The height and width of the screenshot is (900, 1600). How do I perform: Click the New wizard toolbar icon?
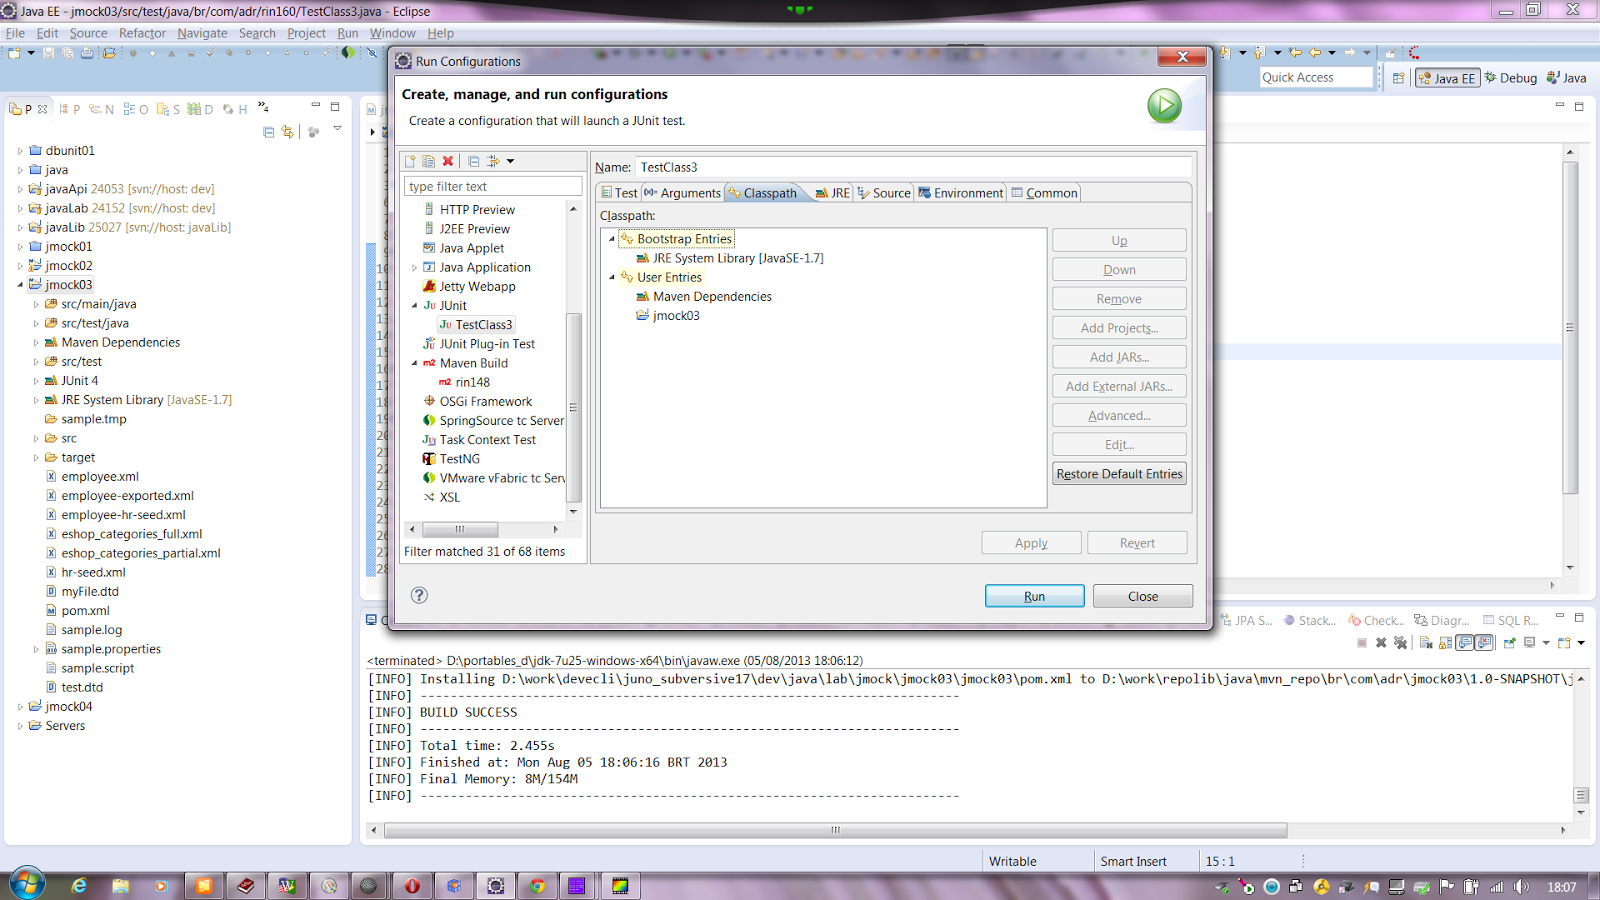tap(15, 53)
